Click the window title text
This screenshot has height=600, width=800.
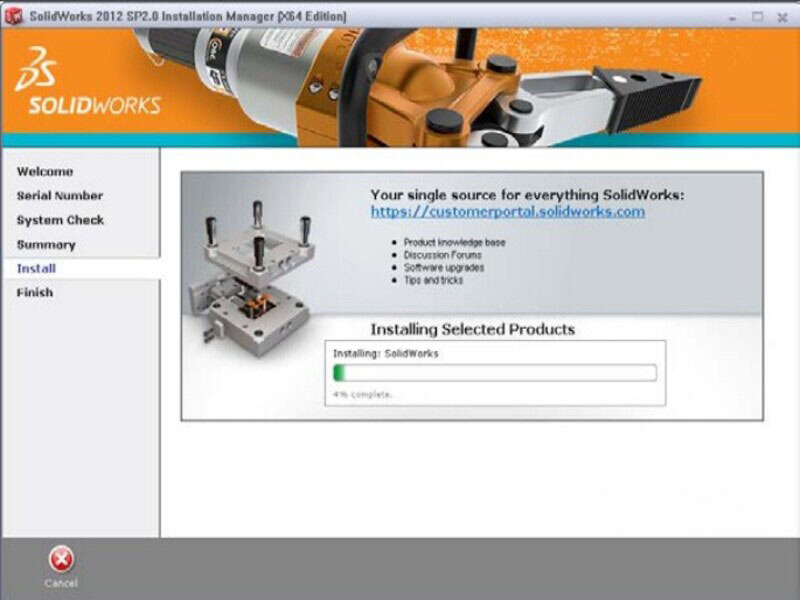188,16
